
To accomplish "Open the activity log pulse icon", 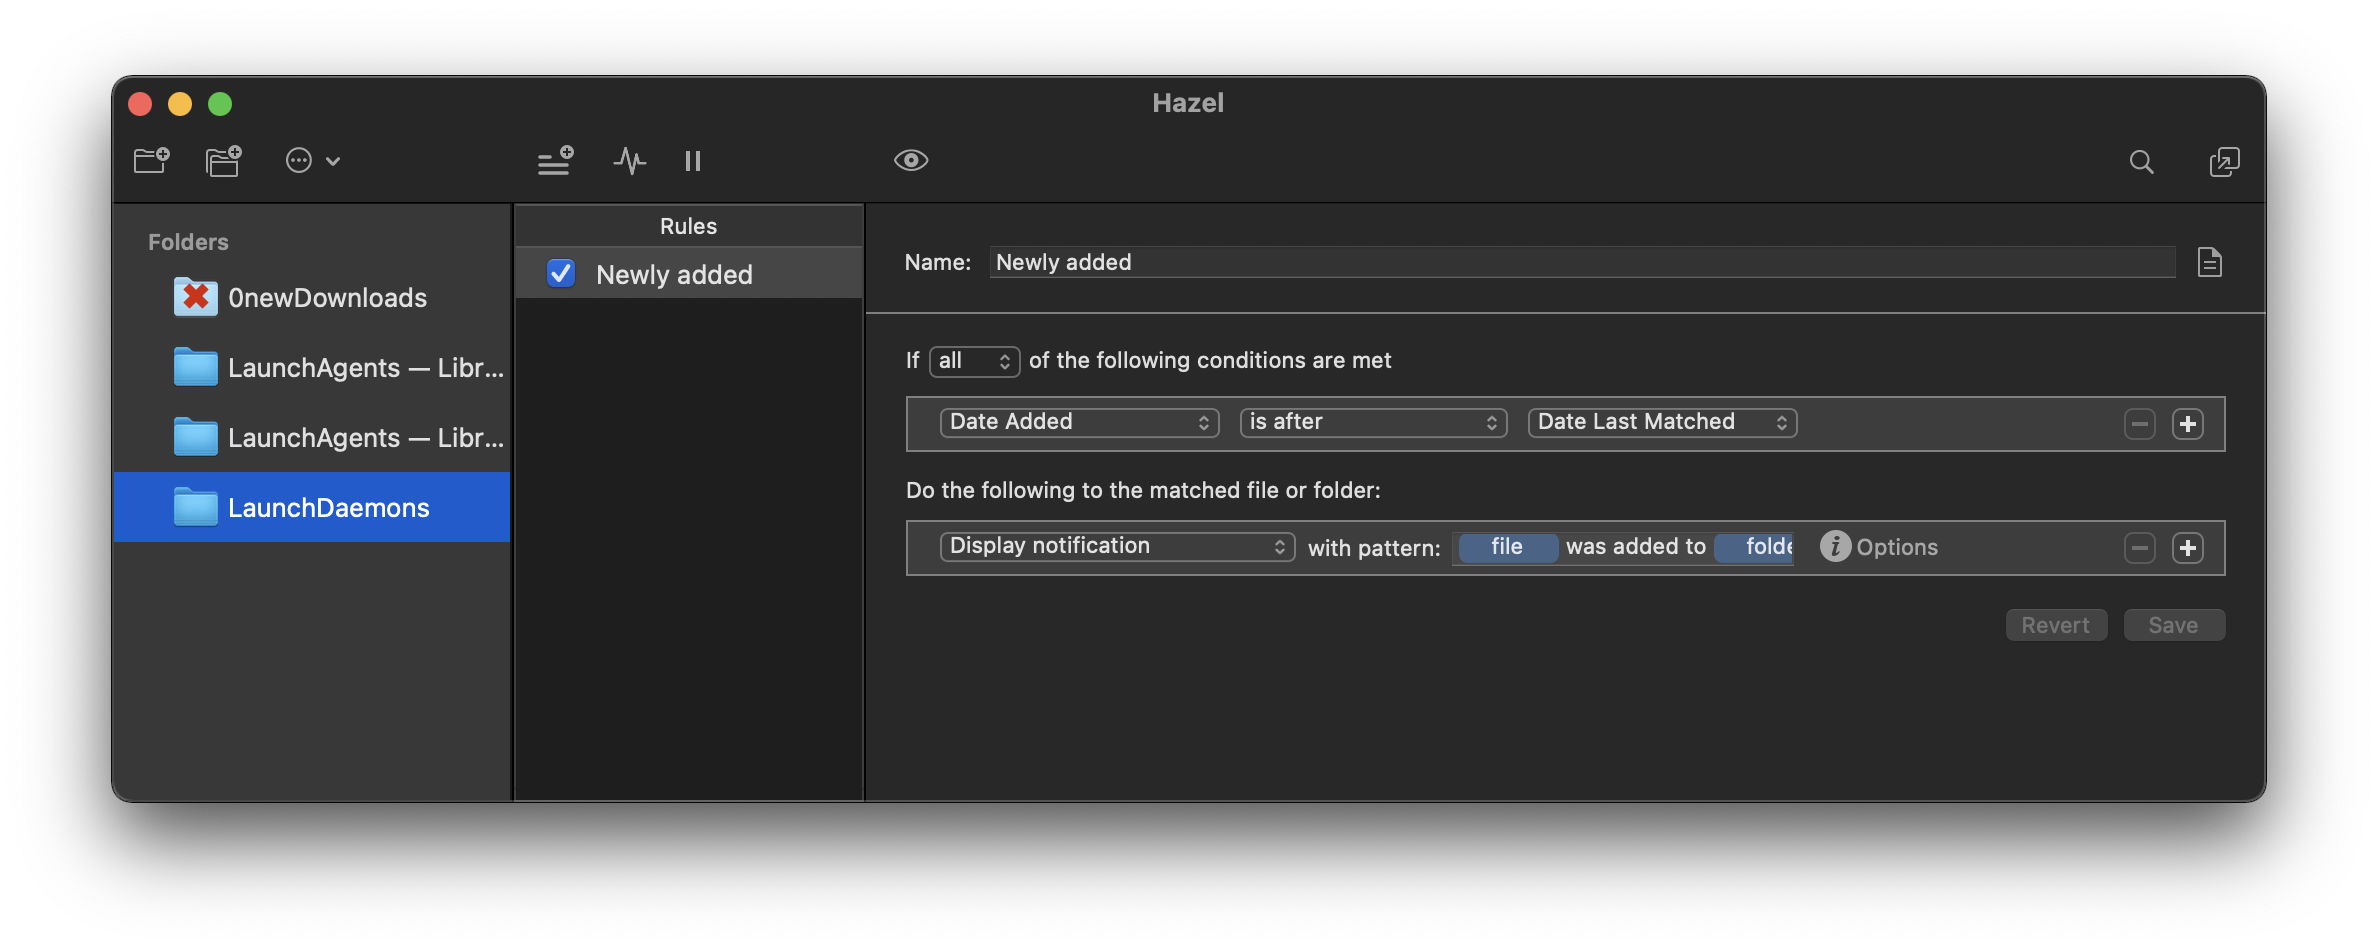I will 629,161.
